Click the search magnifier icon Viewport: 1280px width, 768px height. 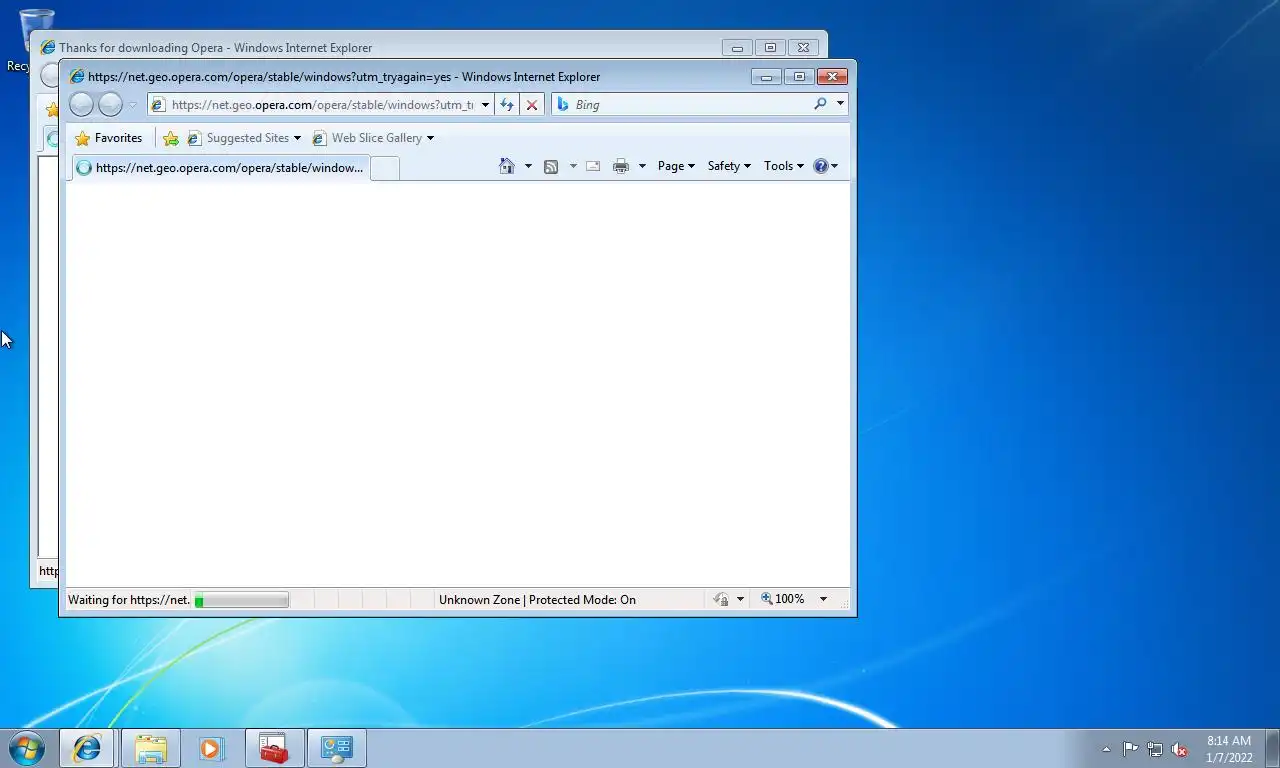point(820,104)
